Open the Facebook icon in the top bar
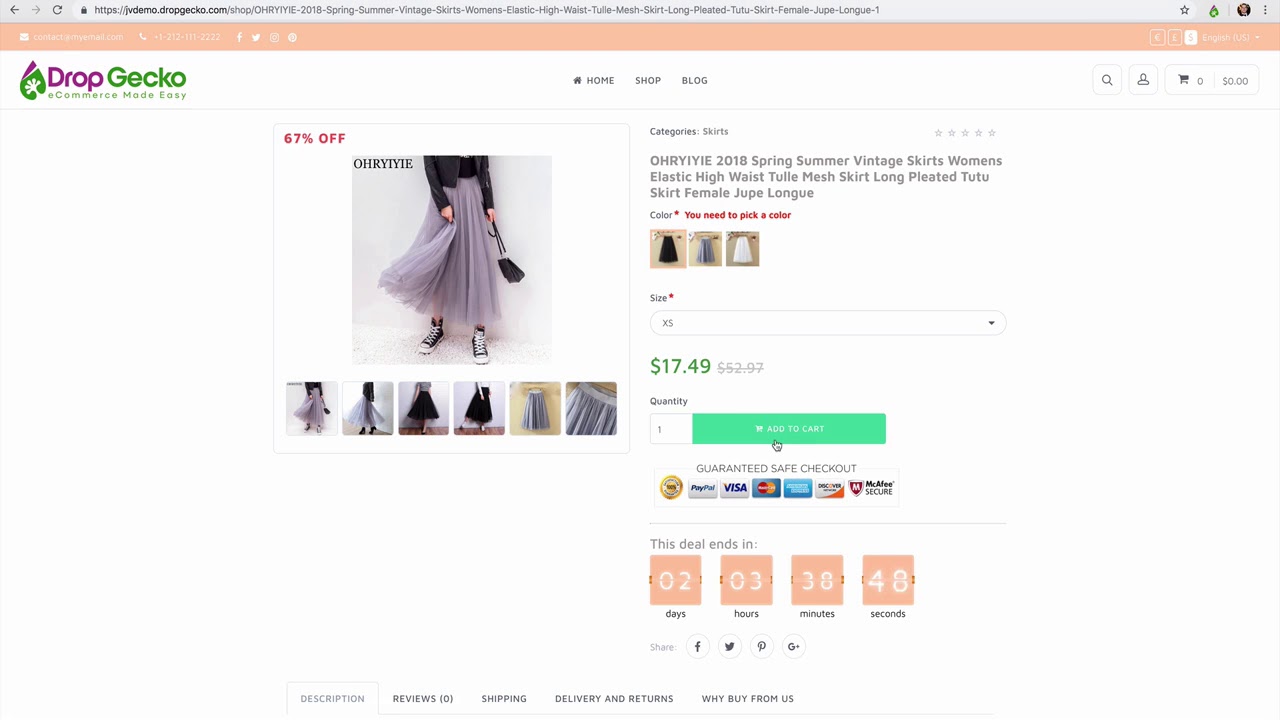 coord(239,37)
